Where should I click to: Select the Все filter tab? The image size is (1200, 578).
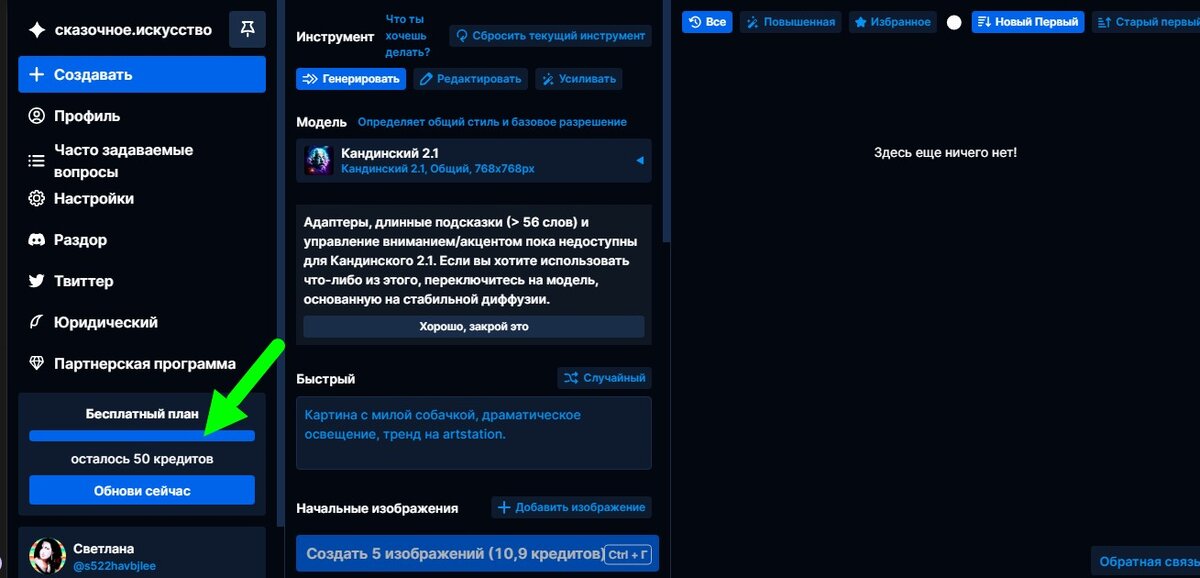(707, 21)
